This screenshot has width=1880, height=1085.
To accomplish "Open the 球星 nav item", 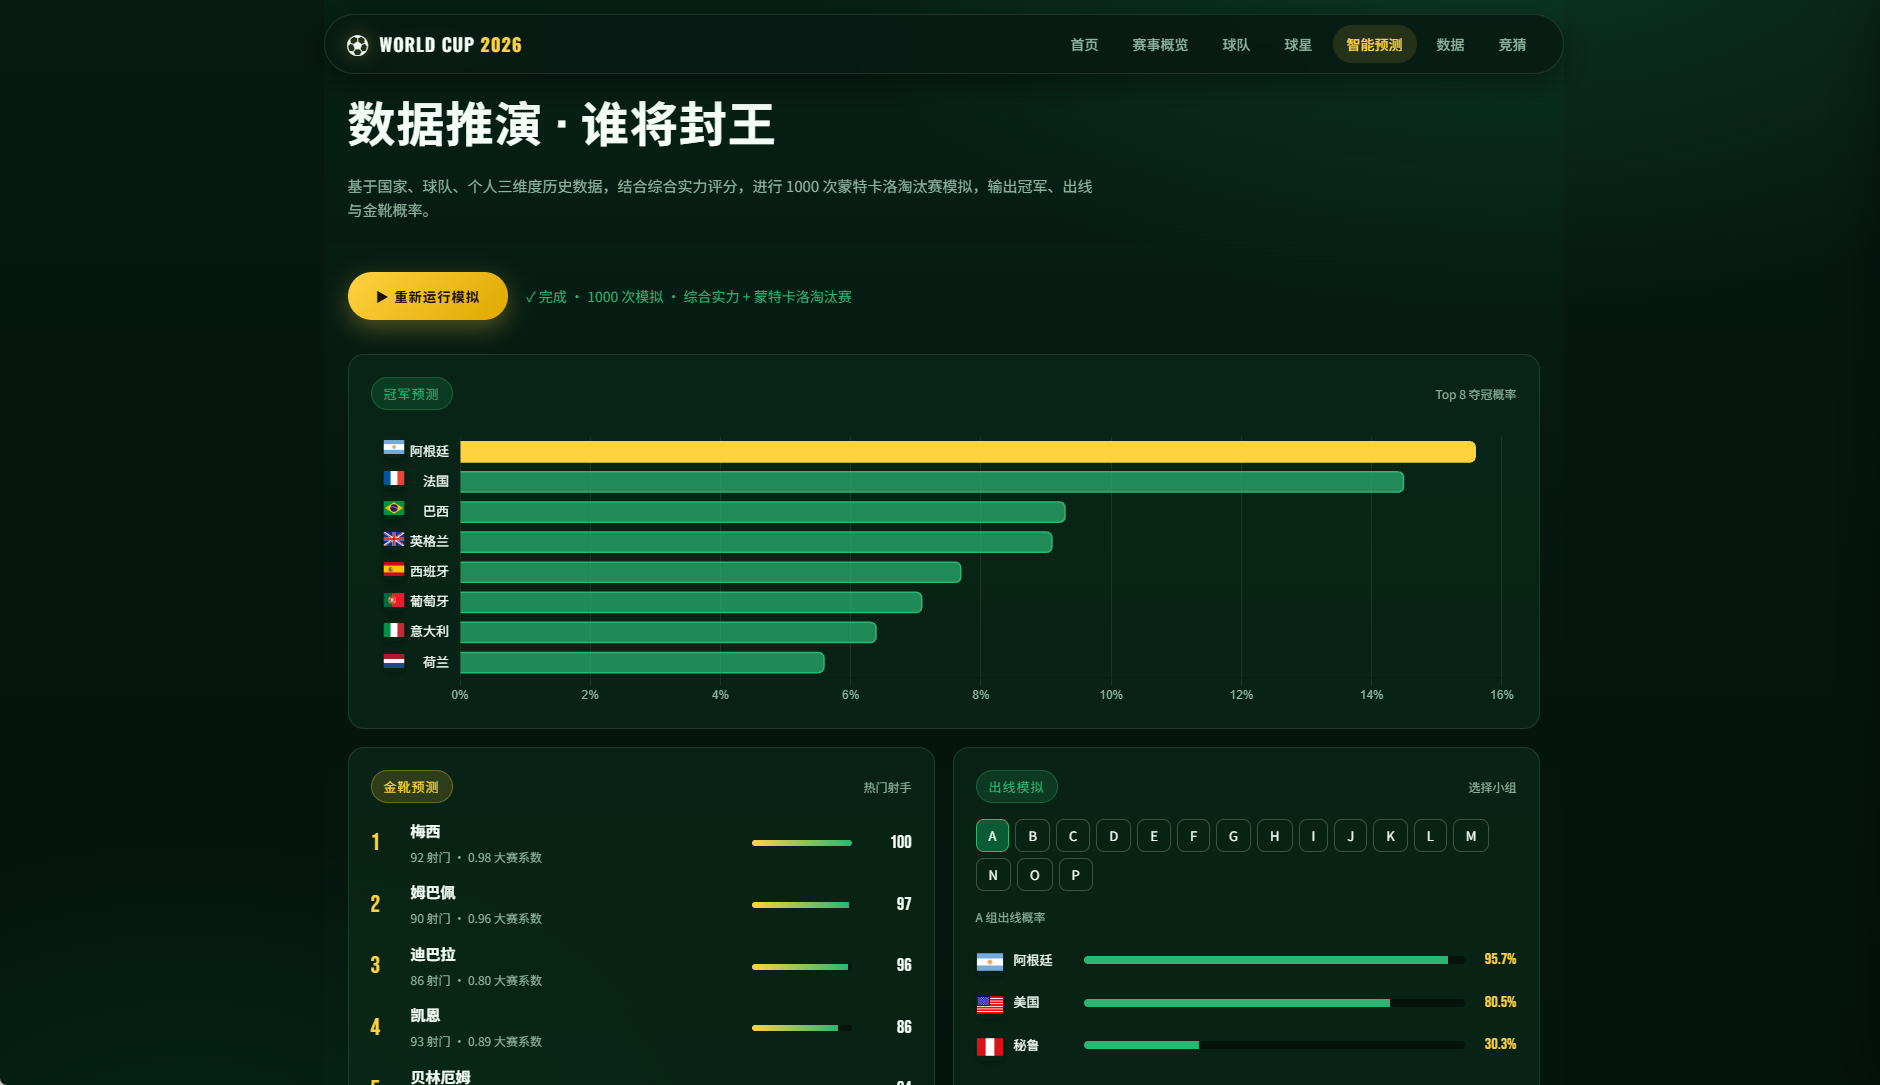I will point(1298,45).
